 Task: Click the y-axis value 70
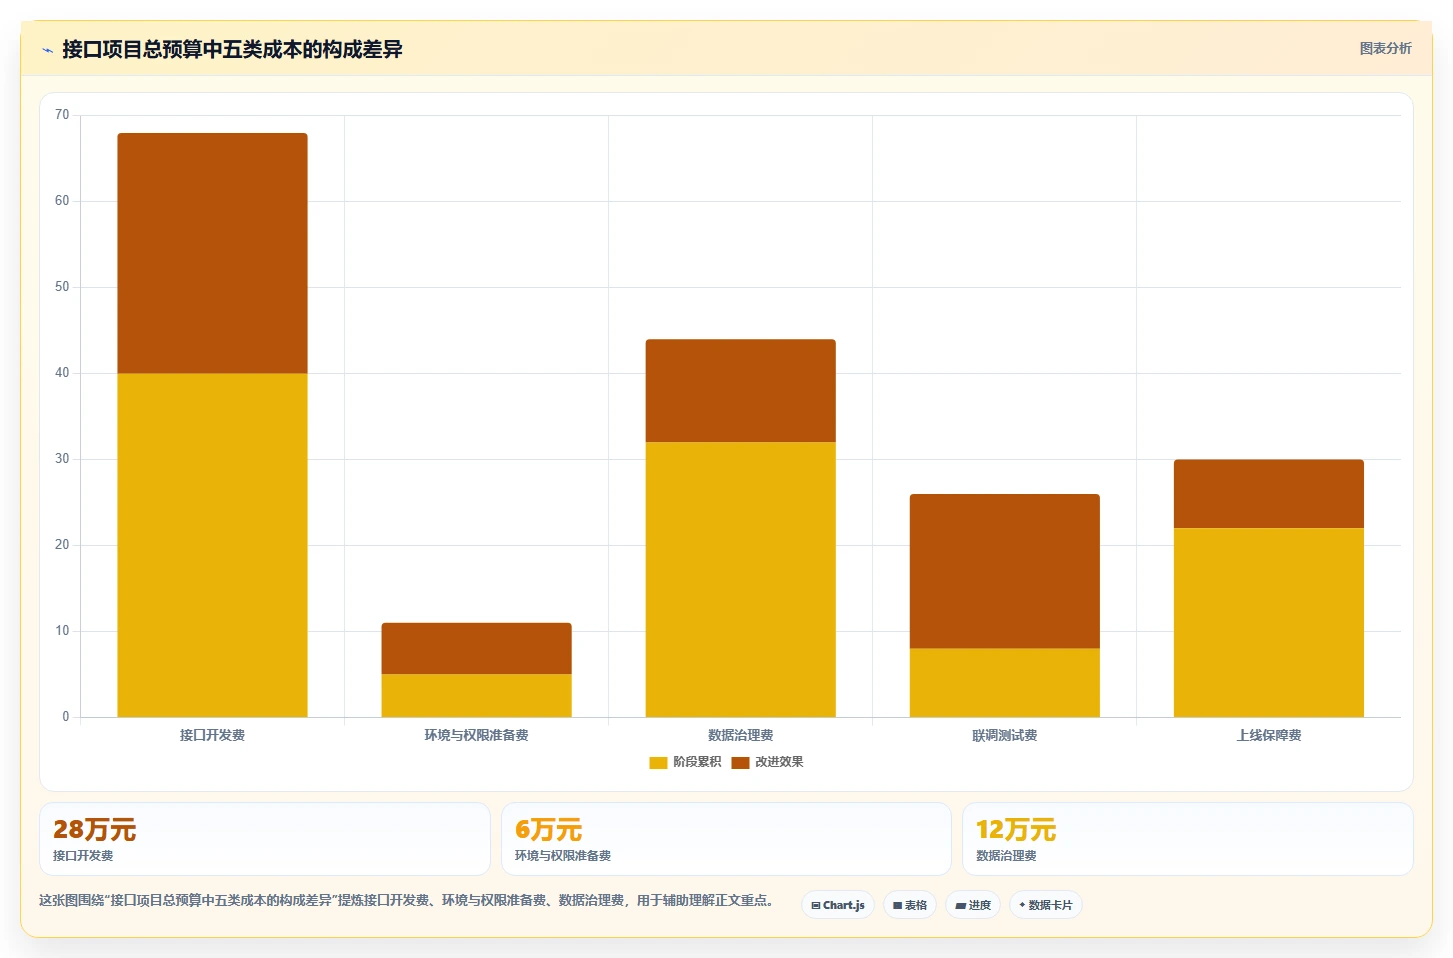[x=62, y=115]
